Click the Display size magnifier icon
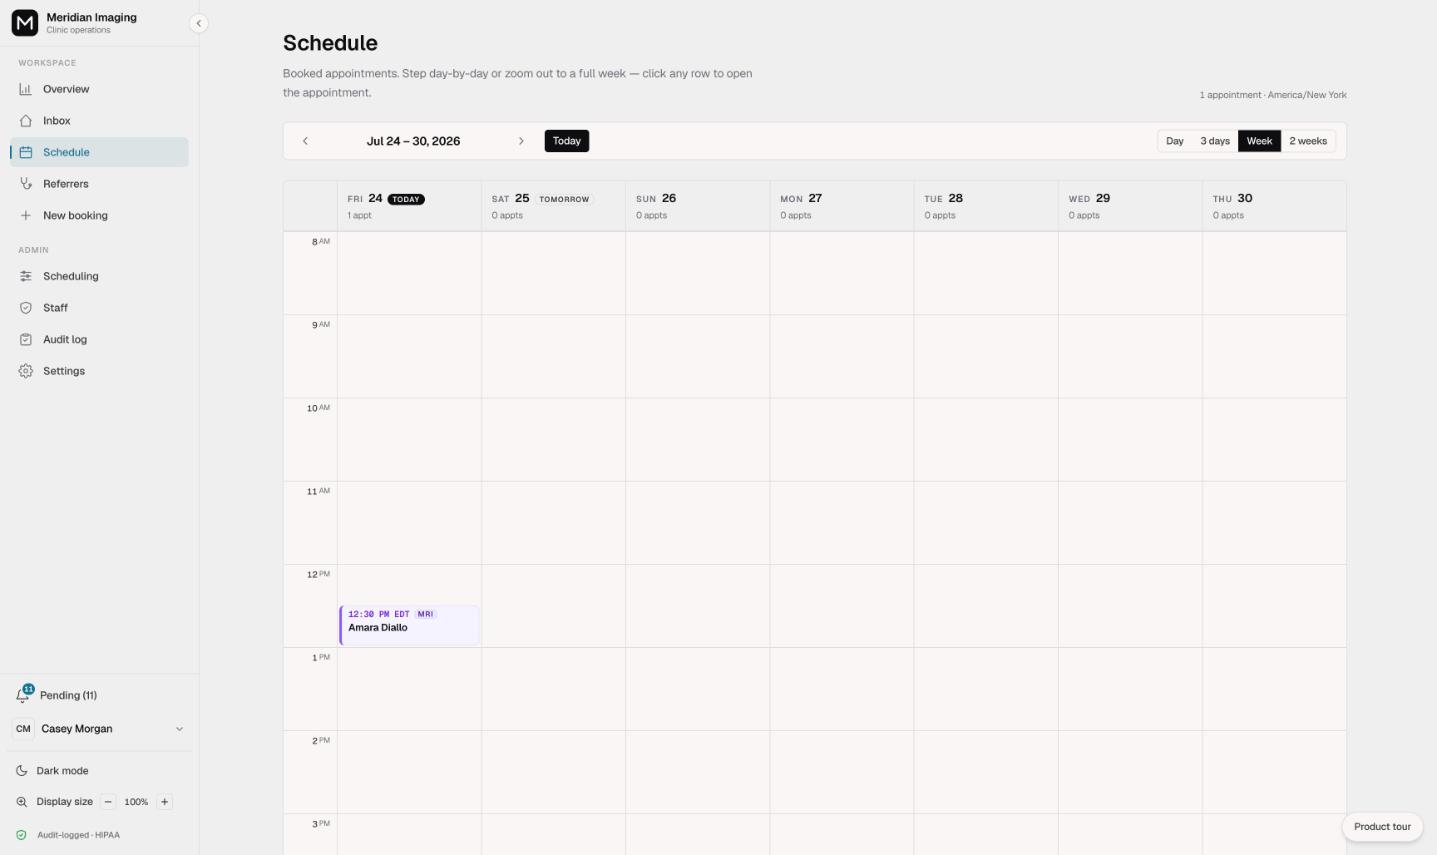The height and width of the screenshot is (855, 1437). pos(22,802)
